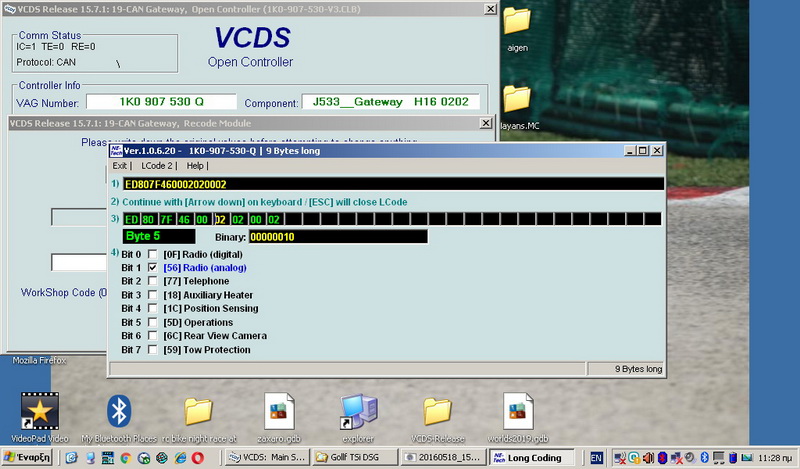This screenshot has height=469, width=800.
Task: Switch to VCDS: Main Screen taskbar button
Action: (x=267, y=457)
